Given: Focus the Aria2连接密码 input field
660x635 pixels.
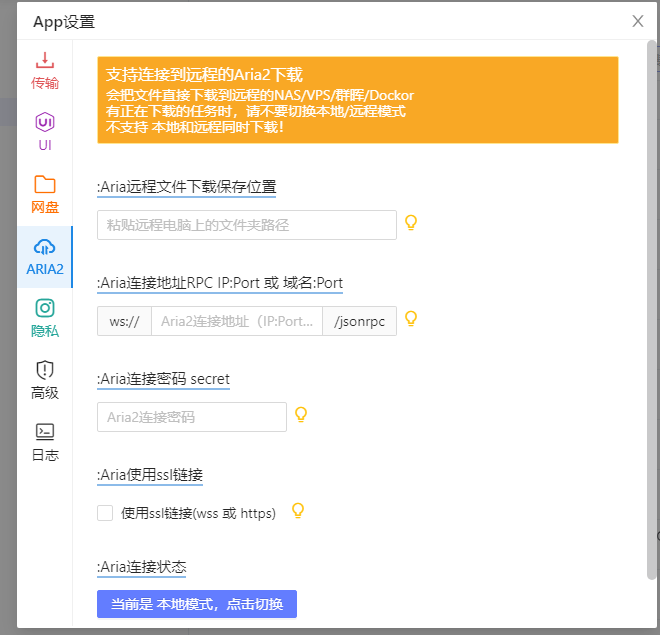Looking at the screenshot, I should coord(192,417).
